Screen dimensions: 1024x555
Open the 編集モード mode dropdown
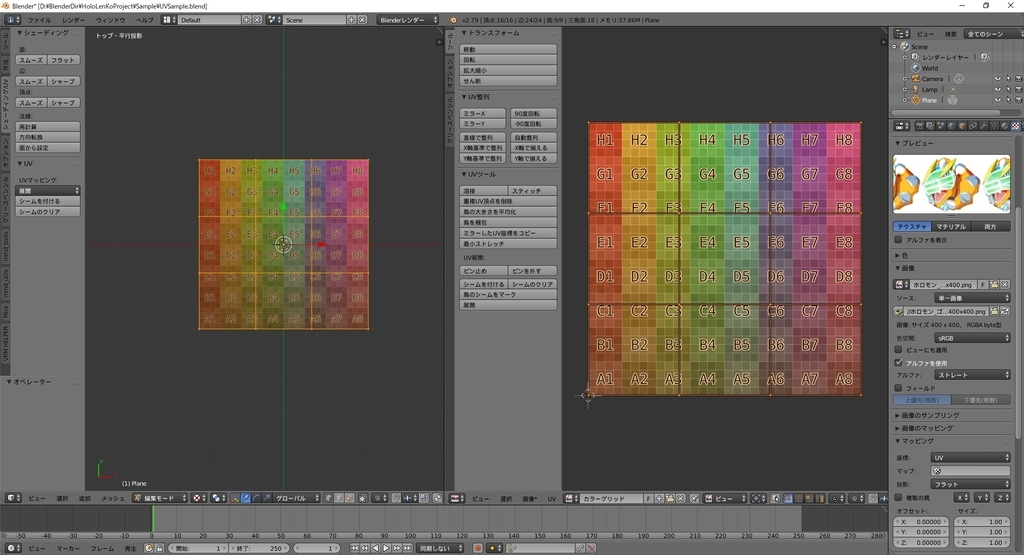[160, 498]
